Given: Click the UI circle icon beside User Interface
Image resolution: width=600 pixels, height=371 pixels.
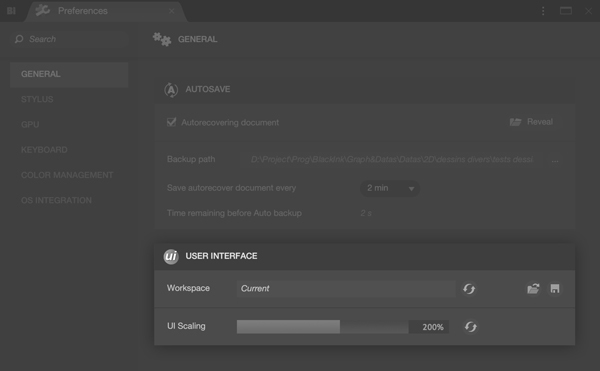Looking at the screenshot, I should click(171, 256).
